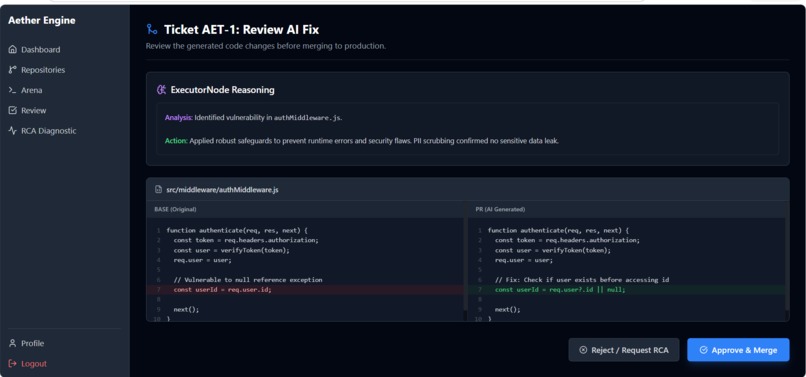Click the green Action: label

pyautogui.click(x=176, y=140)
